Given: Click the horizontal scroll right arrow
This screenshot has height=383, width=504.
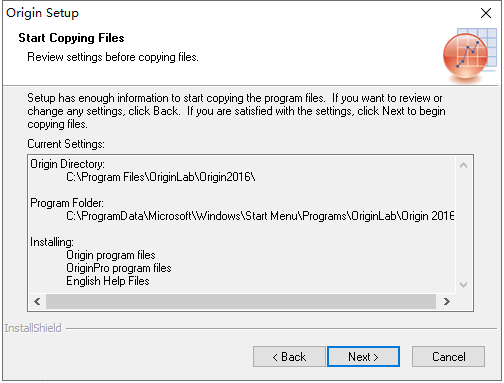Looking at the screenshot, I should 447,301.
